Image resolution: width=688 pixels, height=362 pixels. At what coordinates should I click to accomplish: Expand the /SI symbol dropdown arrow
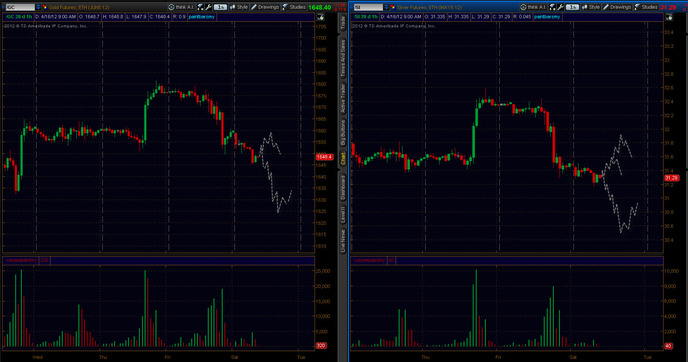click(387, 7)
